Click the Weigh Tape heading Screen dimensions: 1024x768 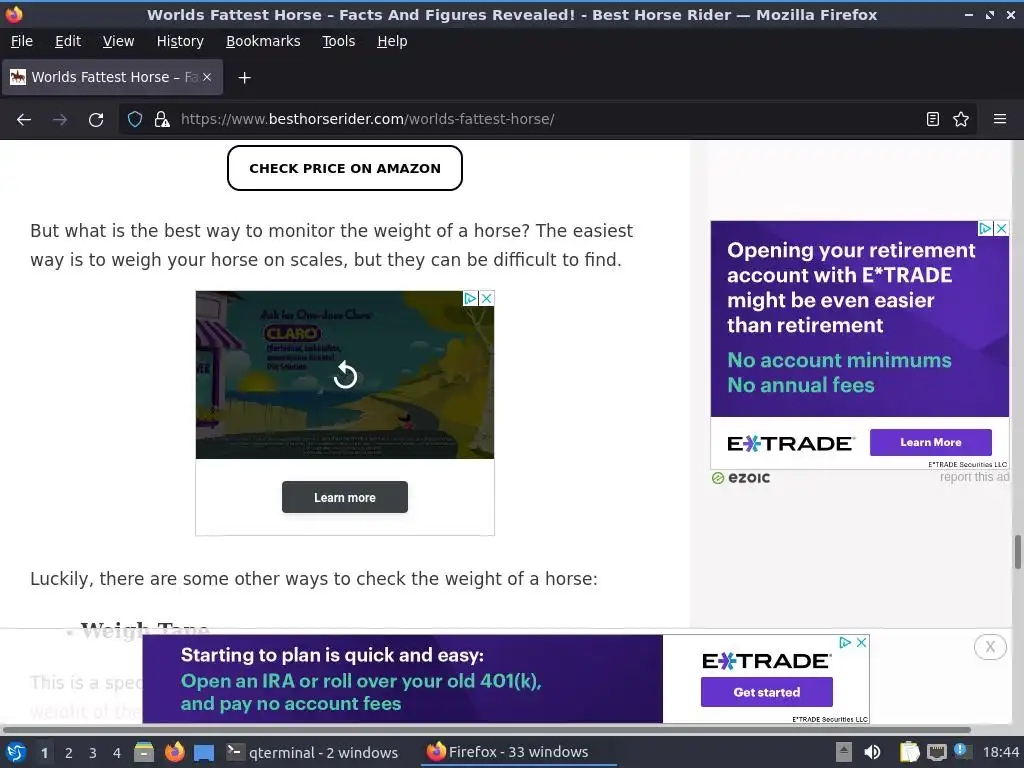[145, 630]
